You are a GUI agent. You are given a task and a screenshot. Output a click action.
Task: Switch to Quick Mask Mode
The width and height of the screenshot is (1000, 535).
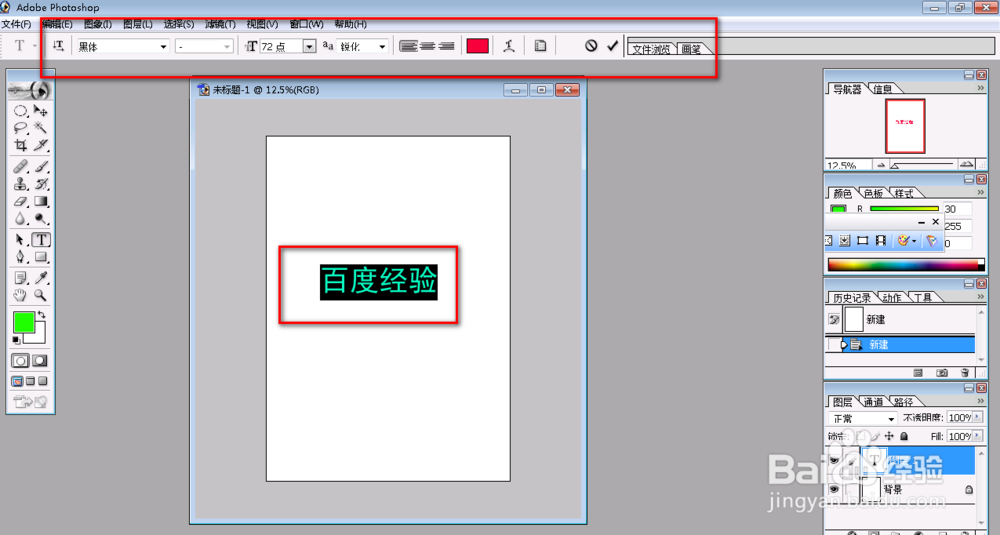pyautogui.click(x=40, y=361)
